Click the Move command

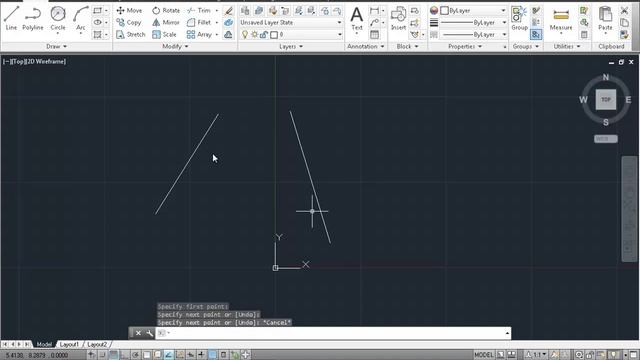[129, 10]
